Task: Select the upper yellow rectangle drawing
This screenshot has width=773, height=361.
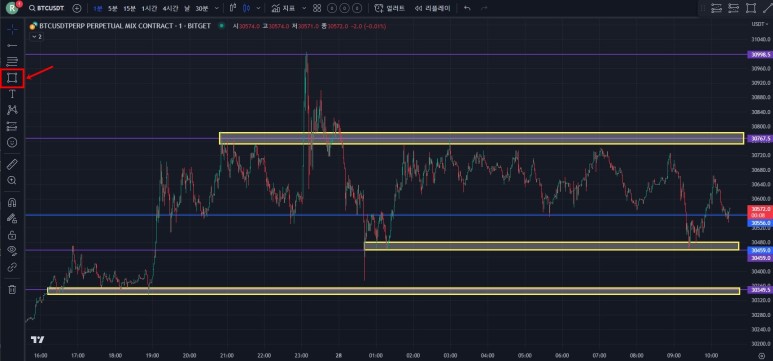Action: (x=481, y=138)
